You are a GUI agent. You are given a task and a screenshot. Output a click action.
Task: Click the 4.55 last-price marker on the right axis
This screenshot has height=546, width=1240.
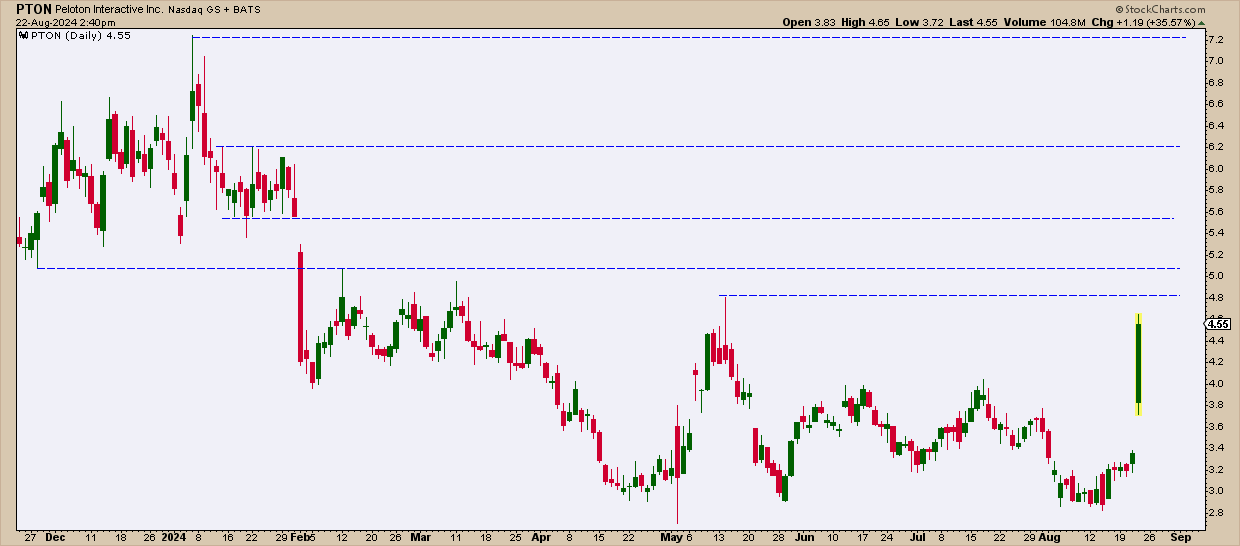tap(1217, 323)
